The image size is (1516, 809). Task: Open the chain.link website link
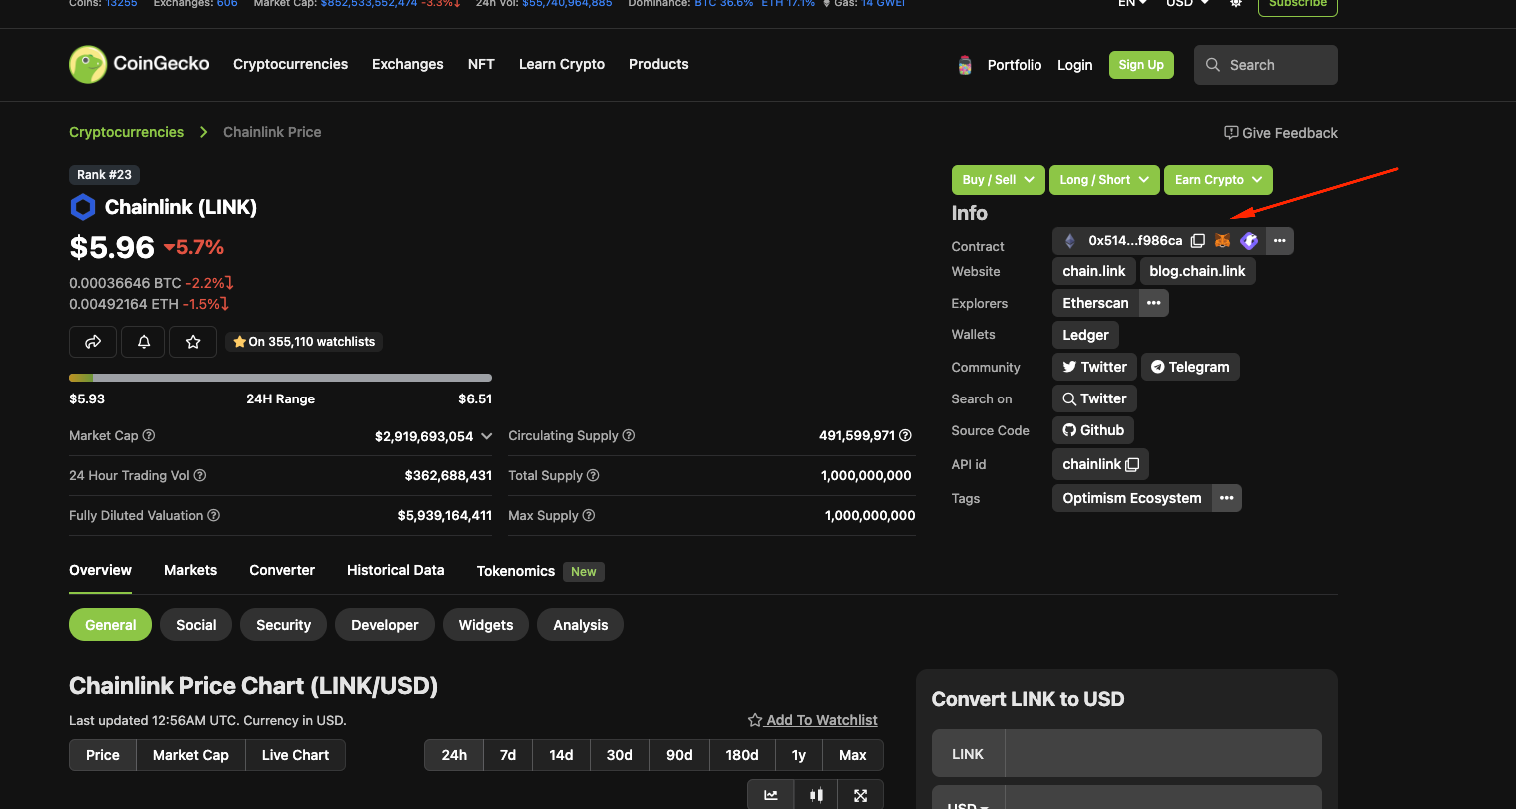pos(1094,271)
